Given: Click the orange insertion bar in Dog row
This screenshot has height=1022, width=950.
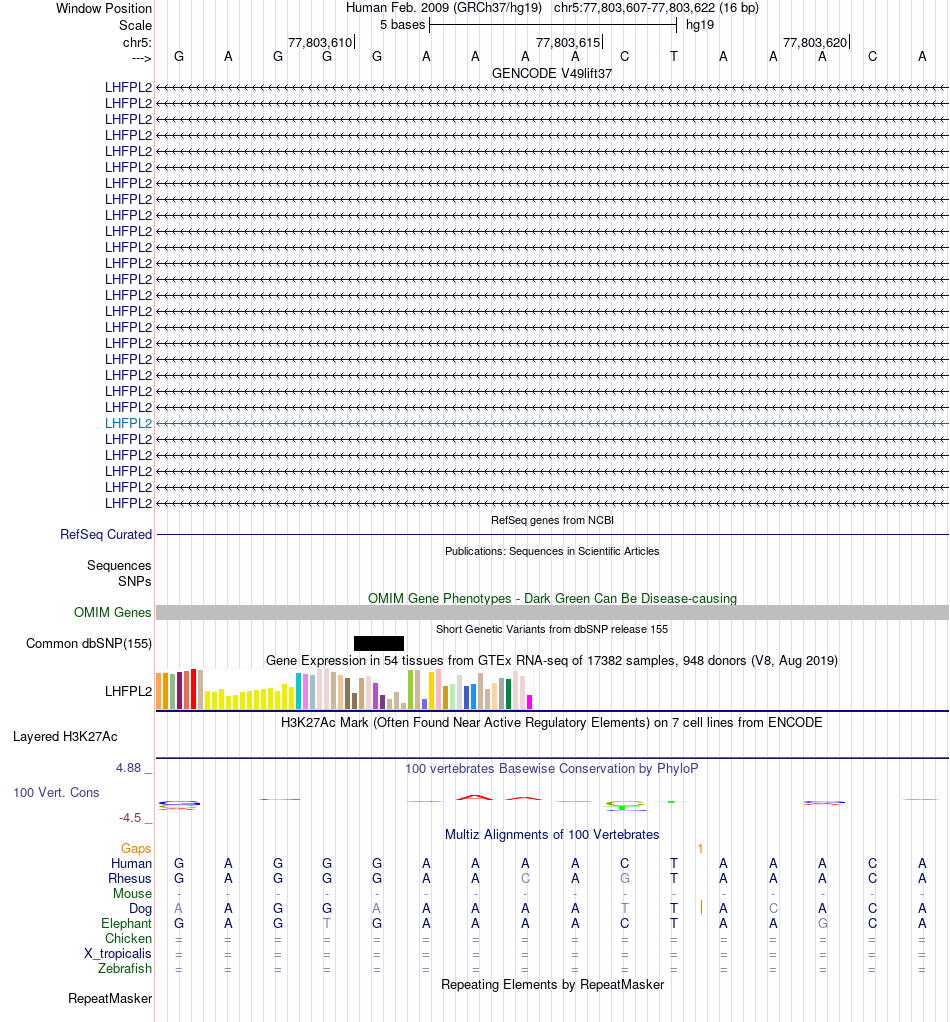Looking at the screenshot, I should 701,907.
